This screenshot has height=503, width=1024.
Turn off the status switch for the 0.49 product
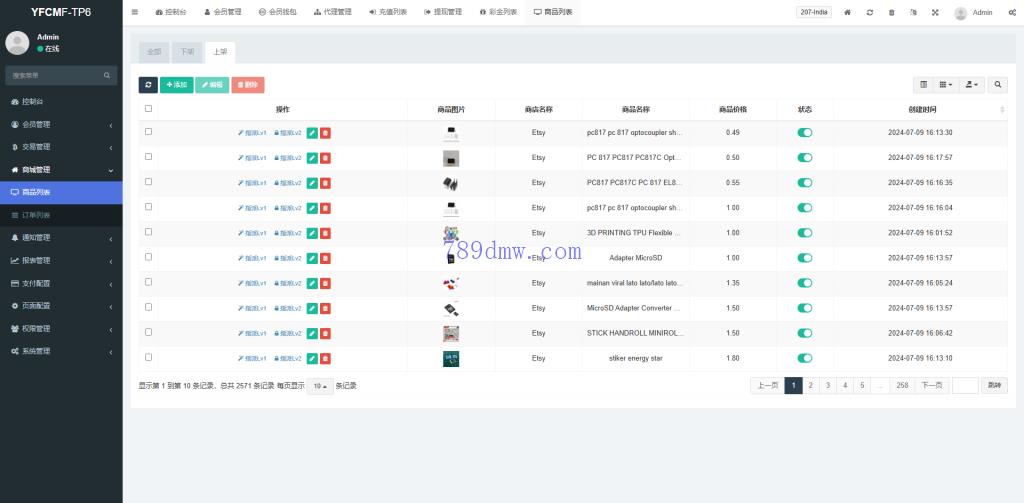(805, 133)
